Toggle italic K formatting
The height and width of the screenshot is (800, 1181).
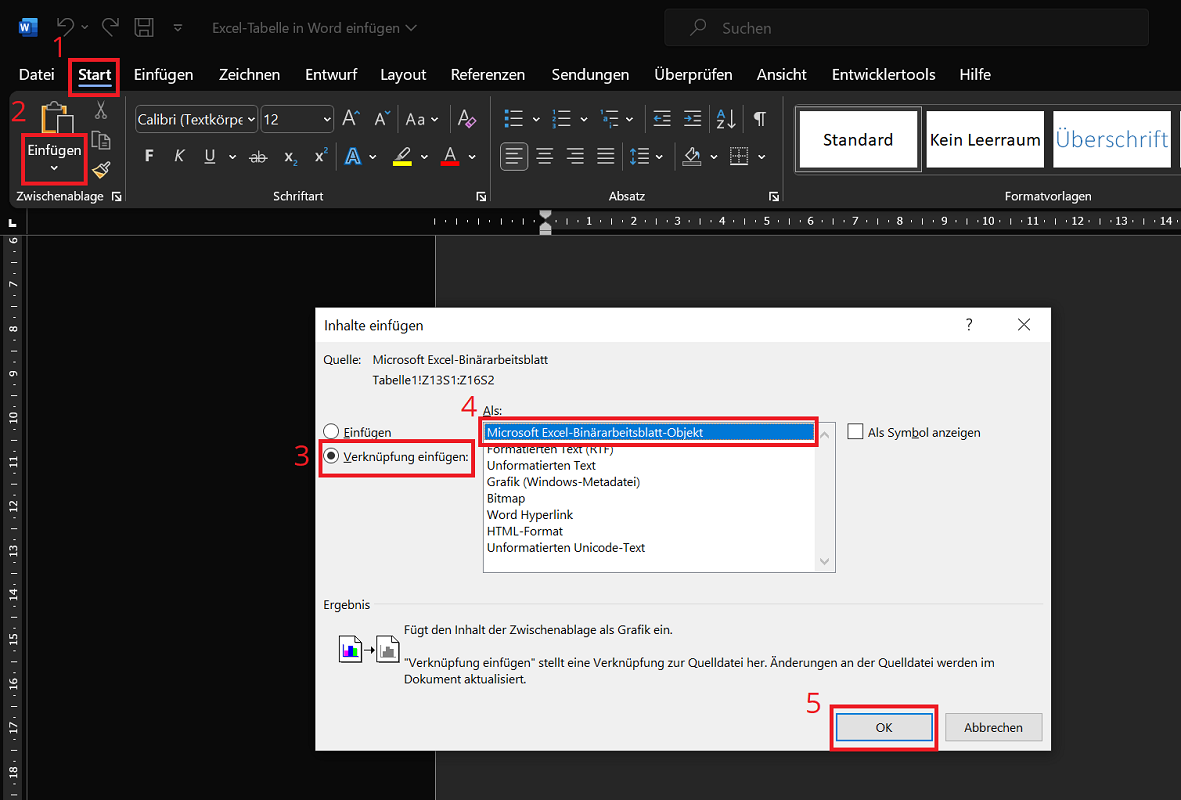coord(179,156)
